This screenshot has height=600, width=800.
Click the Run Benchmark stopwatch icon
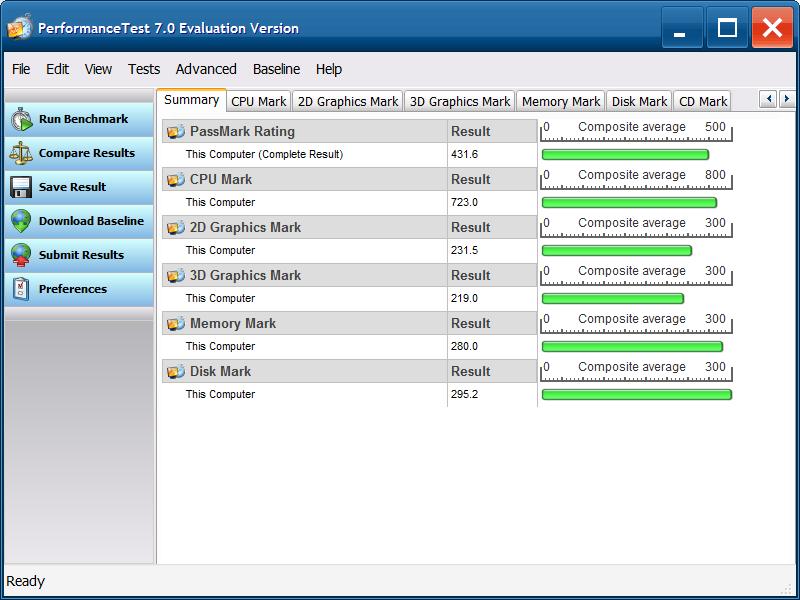tap(21, 119)
